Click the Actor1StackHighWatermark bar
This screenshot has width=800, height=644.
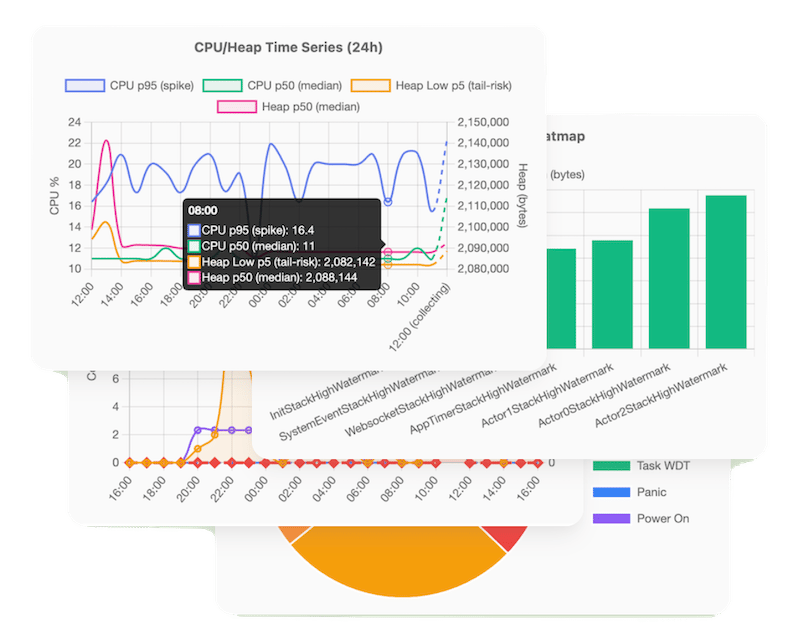coord(612,294)
